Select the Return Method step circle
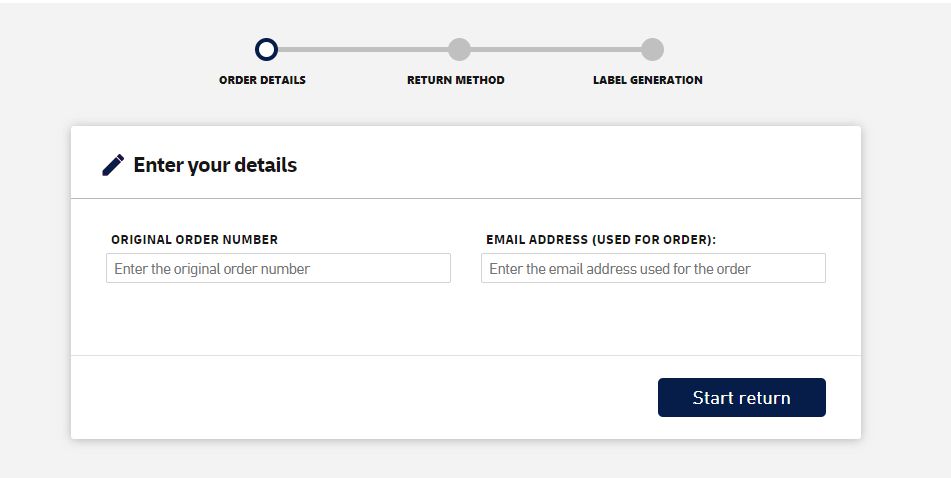951x478 pixels. 459,49
